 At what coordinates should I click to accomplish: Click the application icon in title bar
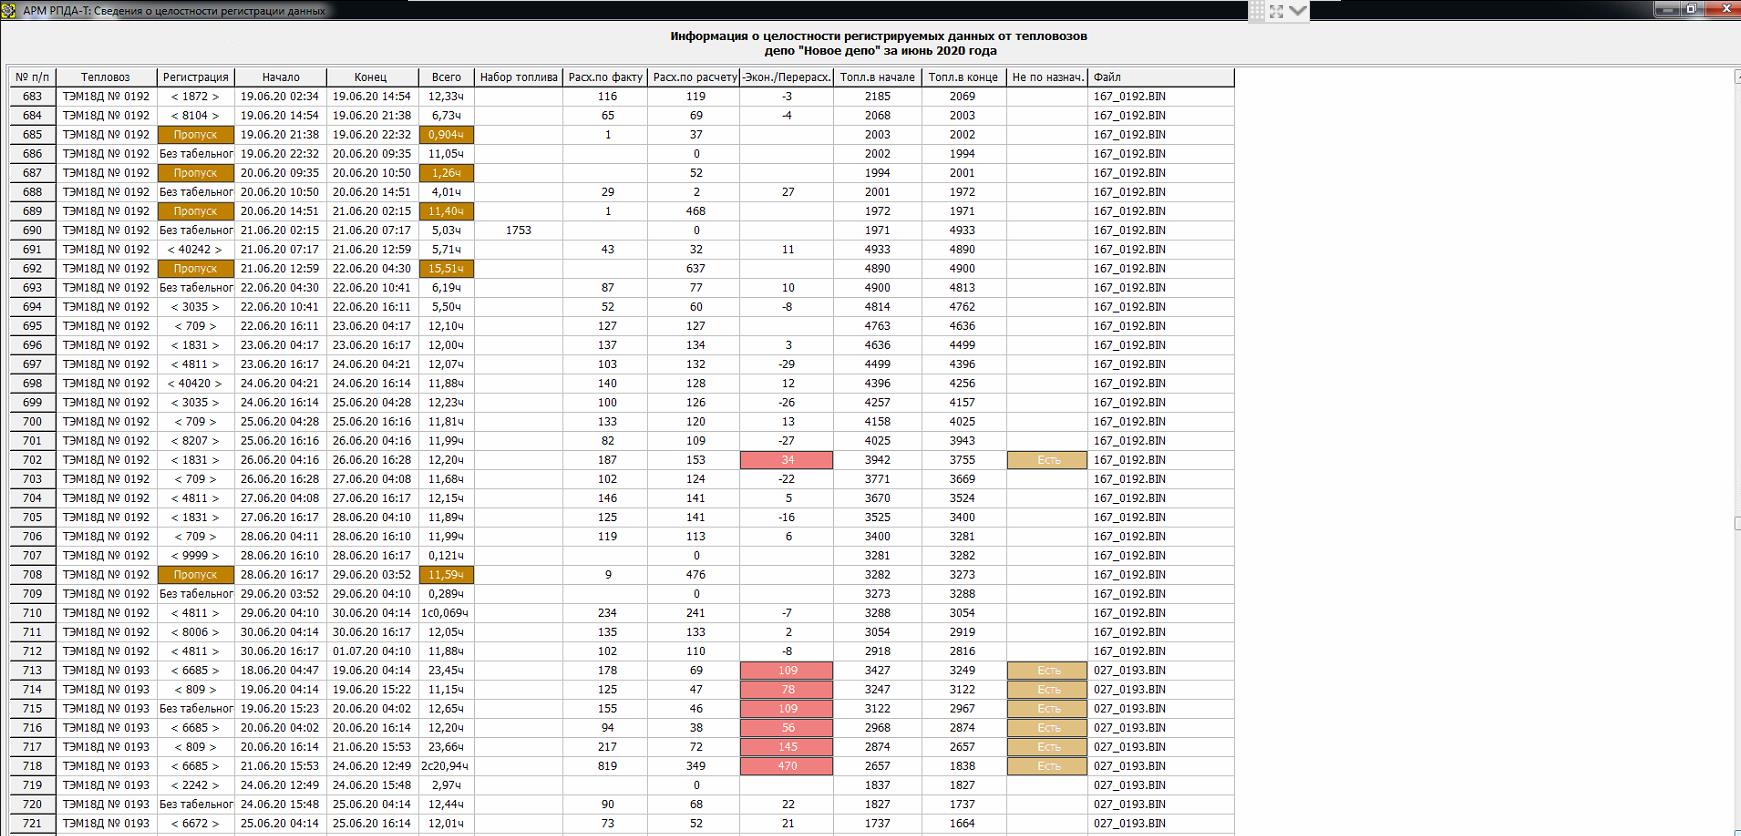point(10,10)
